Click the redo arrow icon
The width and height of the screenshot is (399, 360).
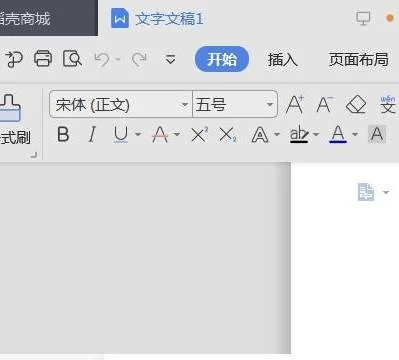click(x=139, y=60)
